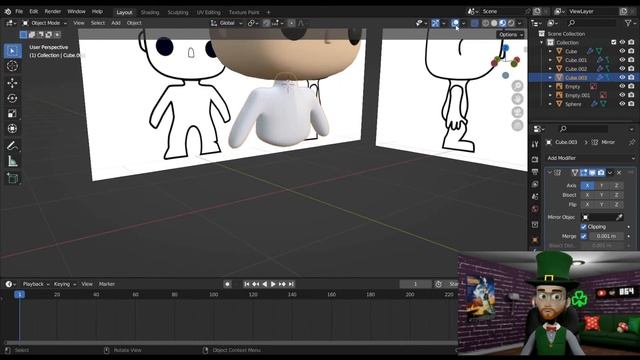This screenshot has width=640, height=360.
Task: Toggle the Merge checkbox
Action: (x=584, y=236)
